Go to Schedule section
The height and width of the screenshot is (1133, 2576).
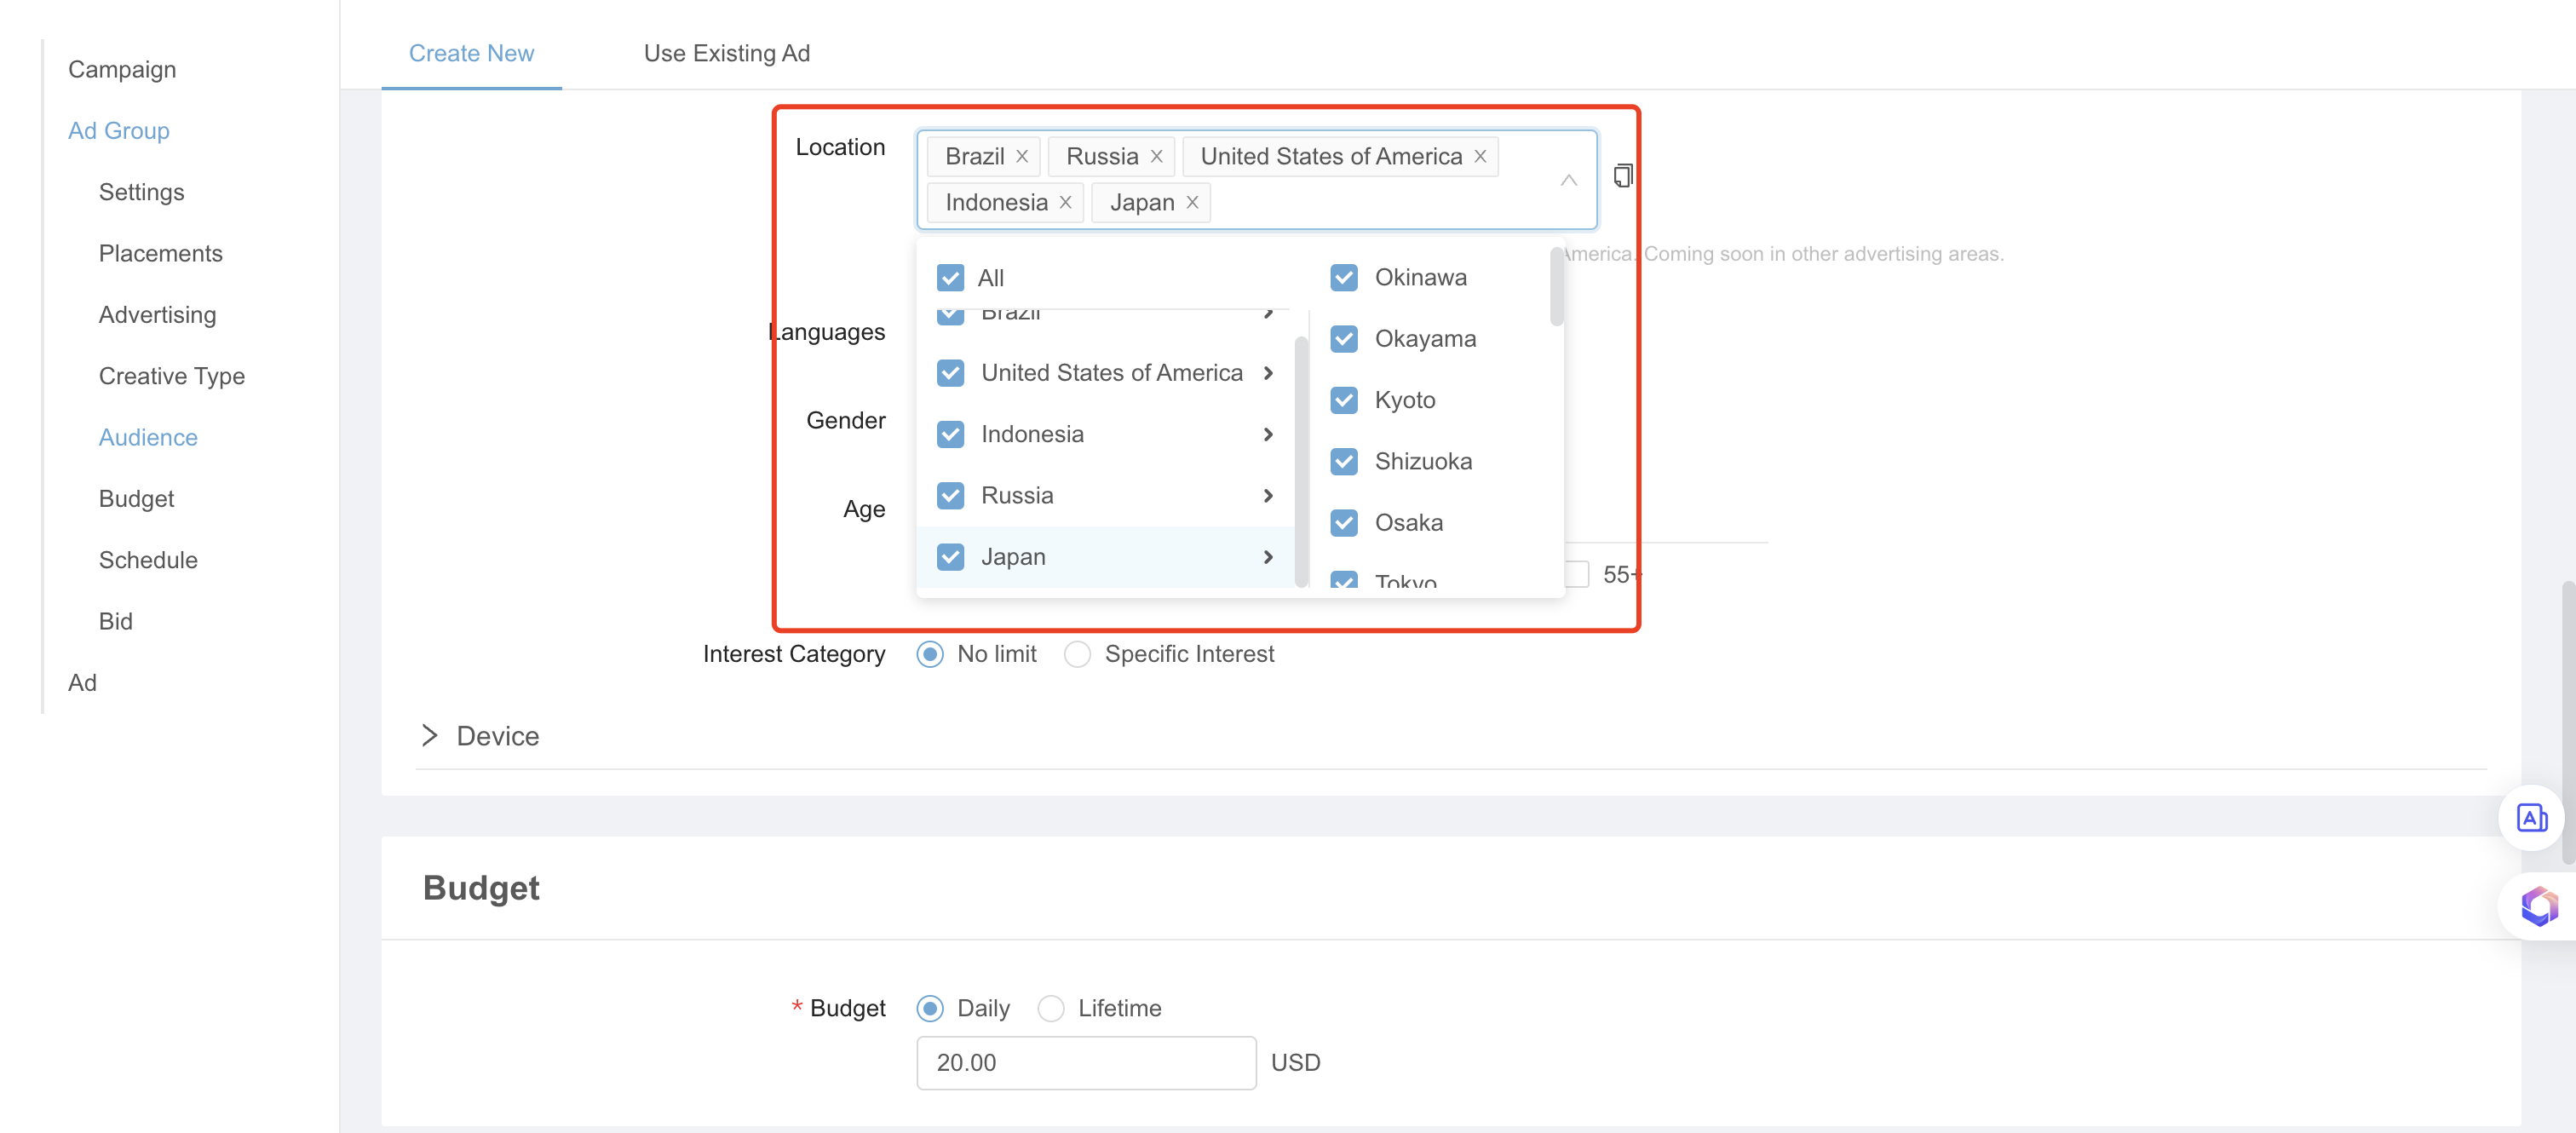coord(148,560)
